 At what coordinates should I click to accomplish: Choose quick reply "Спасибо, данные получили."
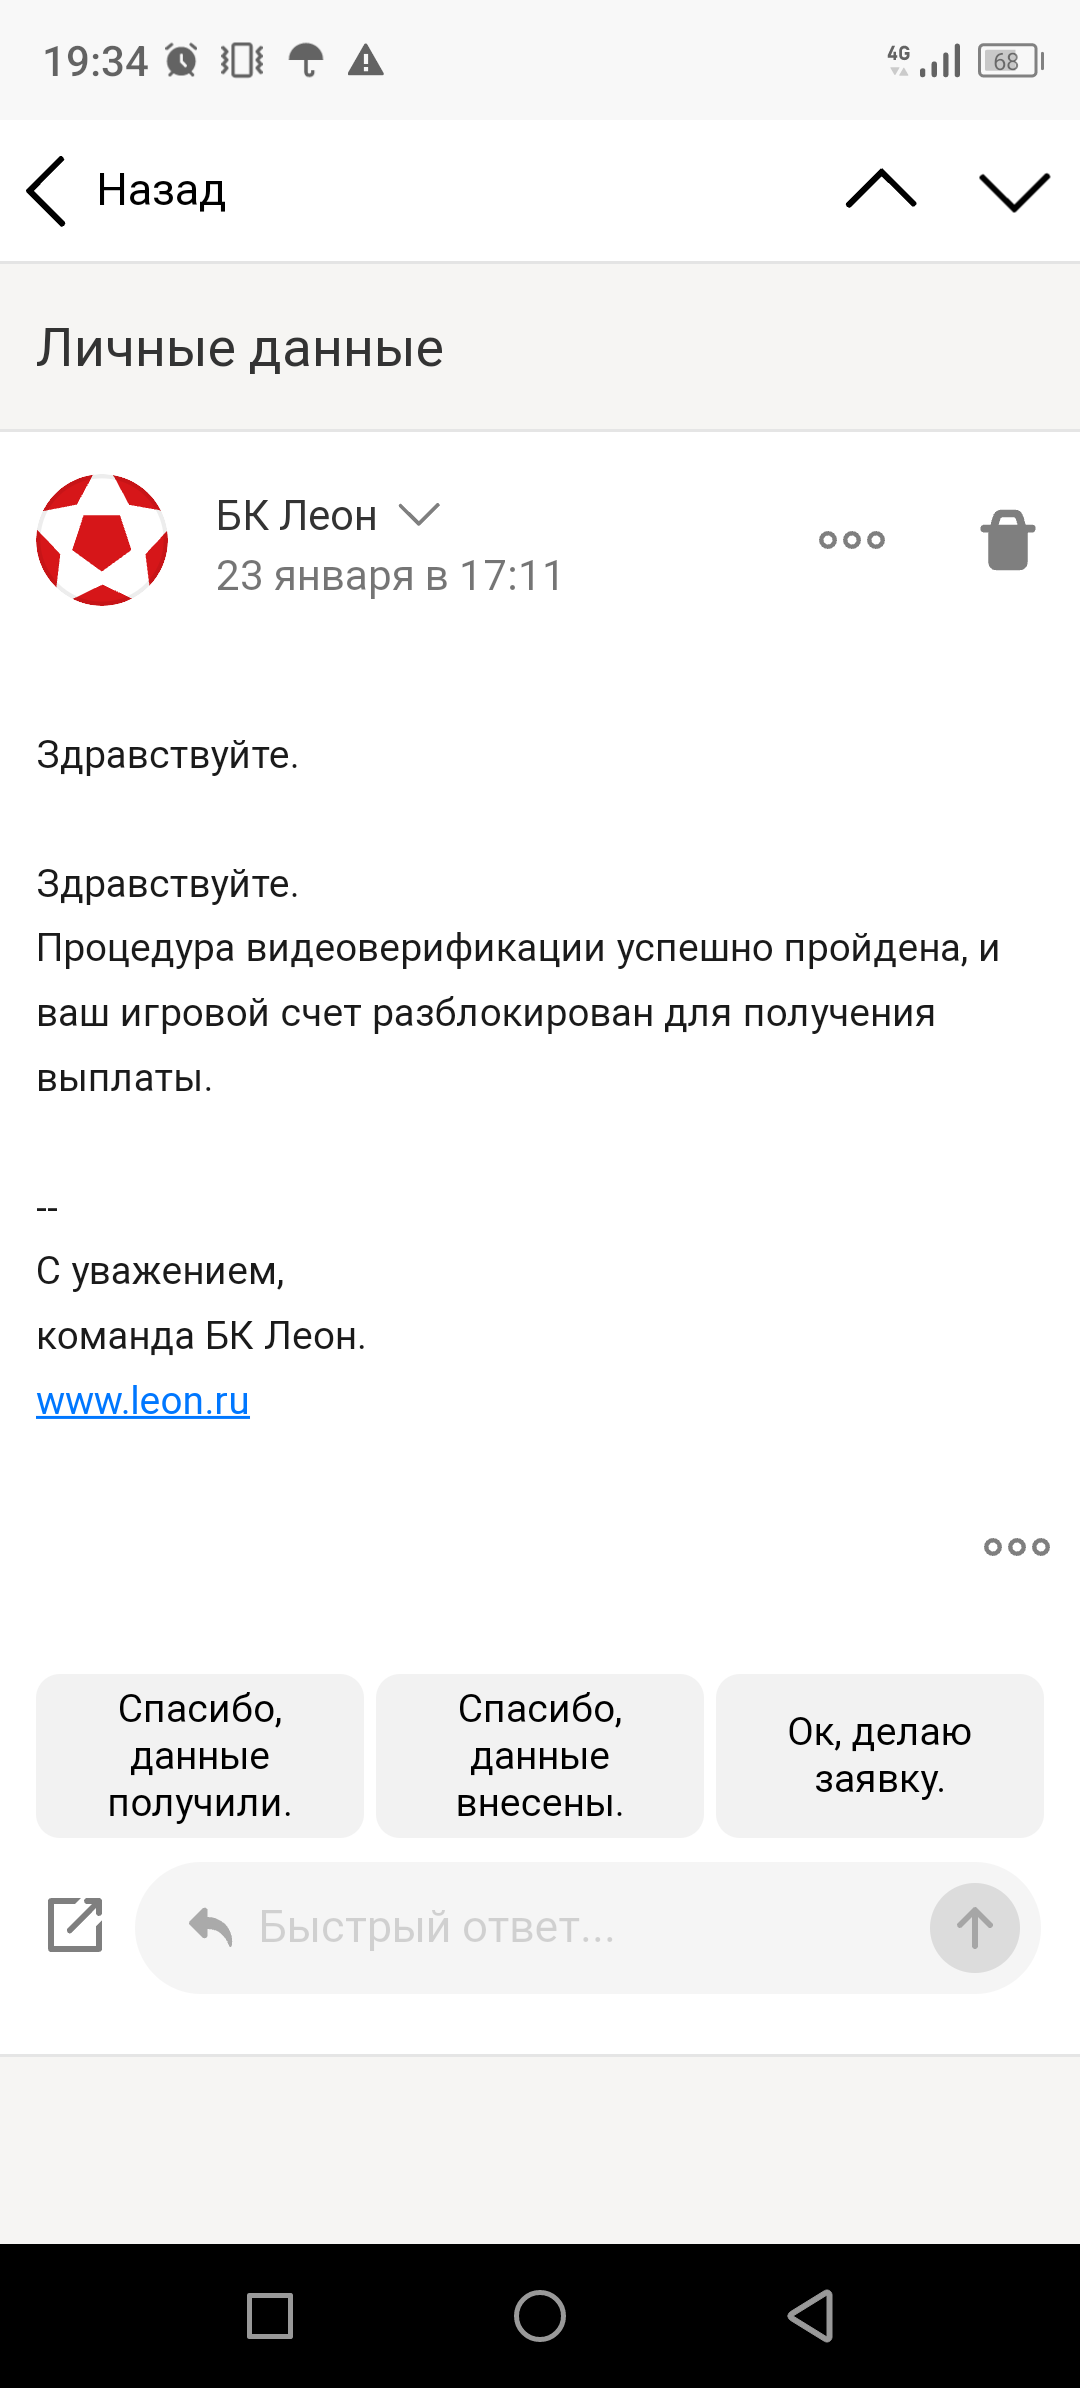[x=200, y=1755]
